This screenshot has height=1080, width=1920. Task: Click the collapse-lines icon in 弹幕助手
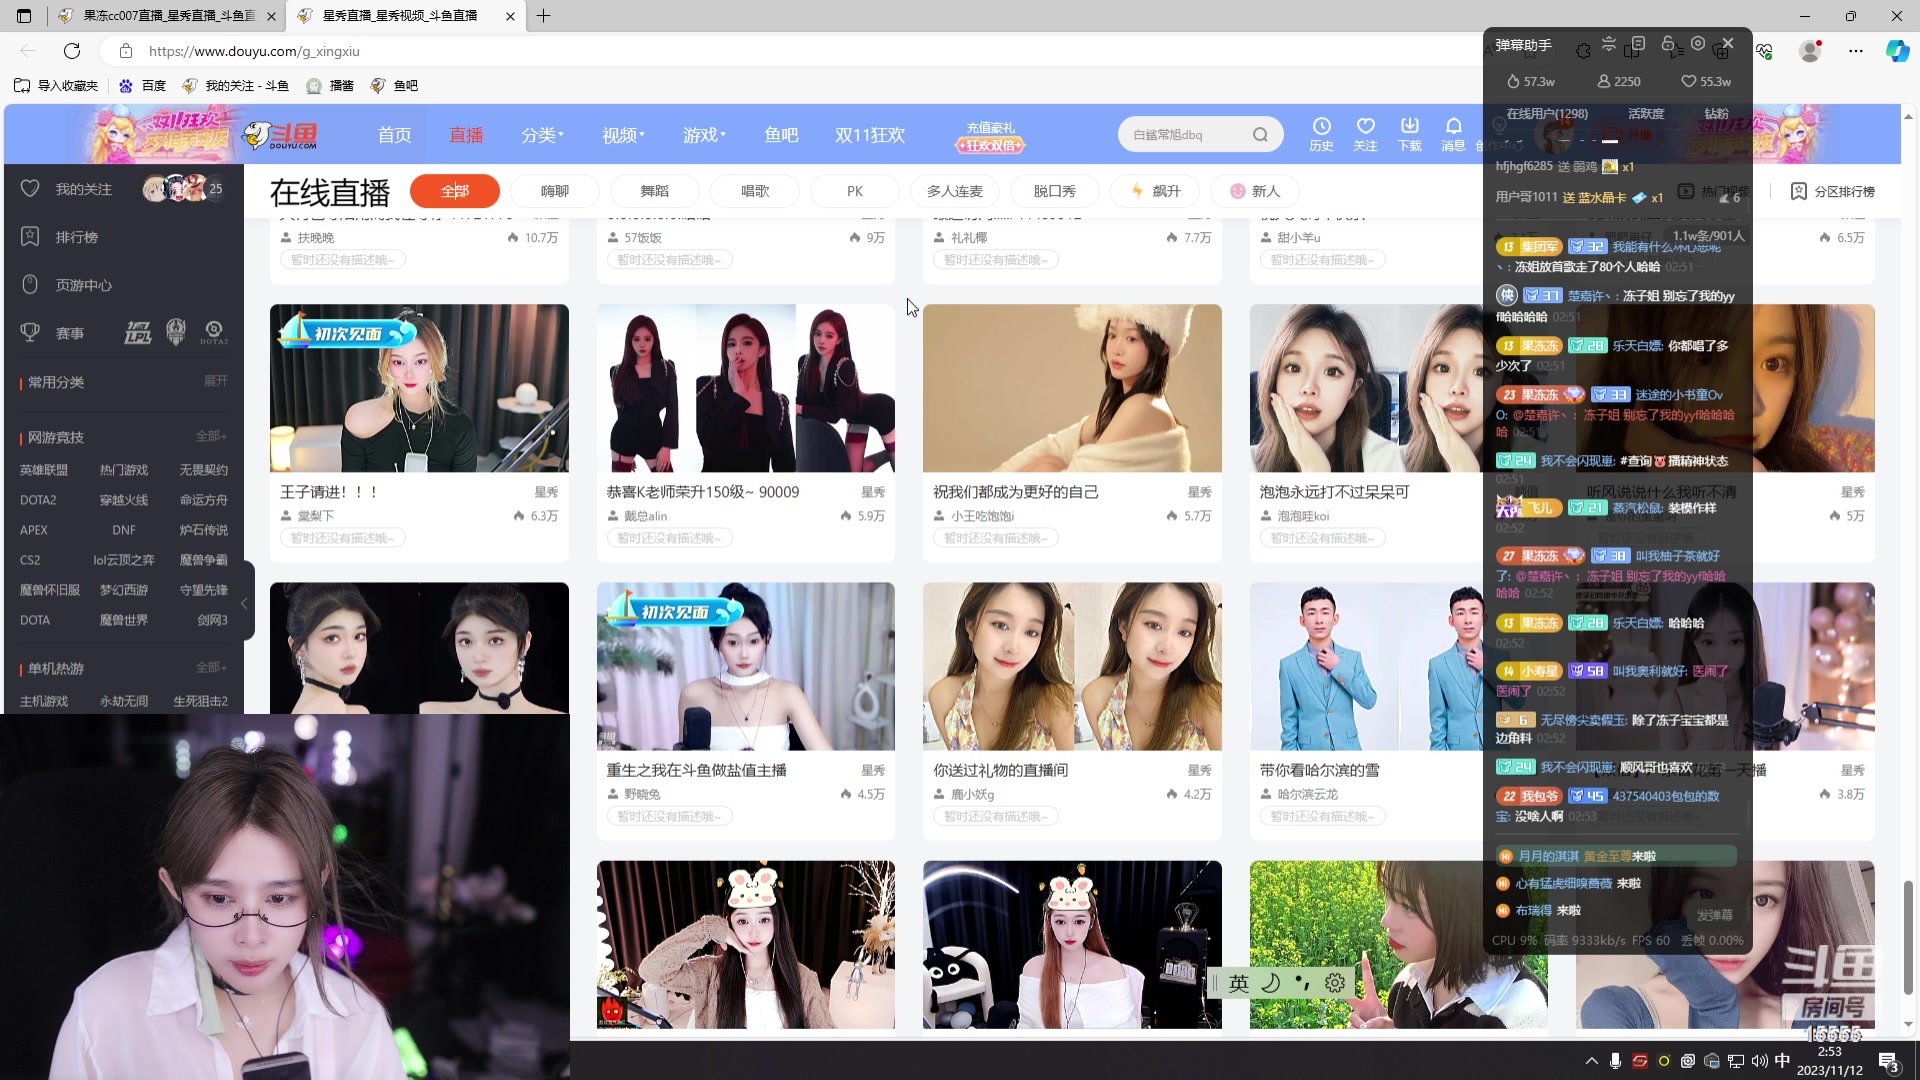(x=1608, y=44)
